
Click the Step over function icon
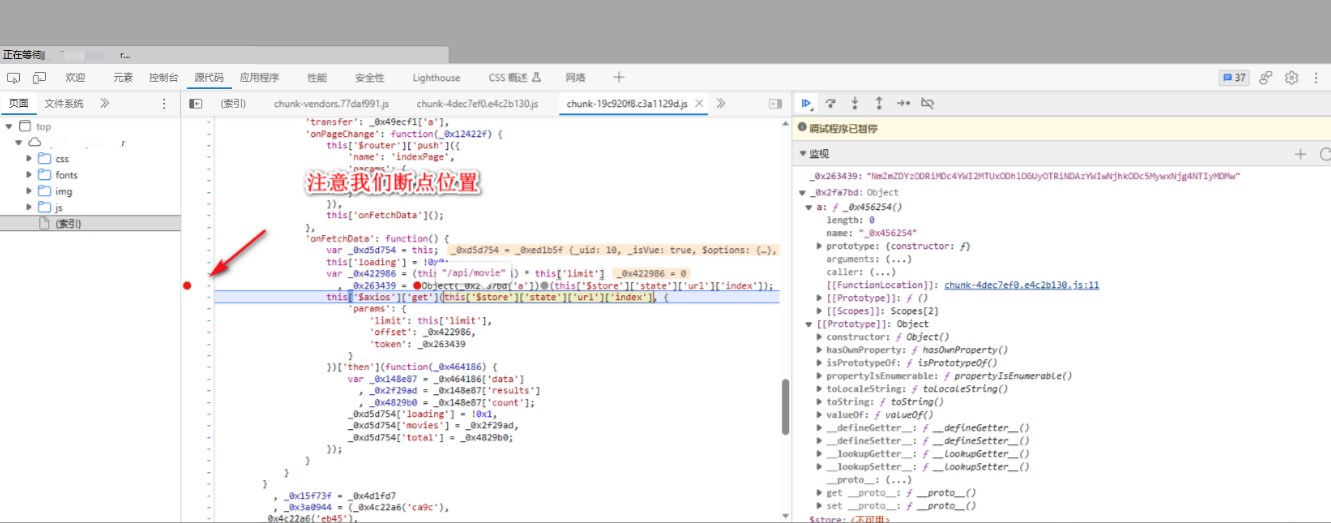[830, 103]
